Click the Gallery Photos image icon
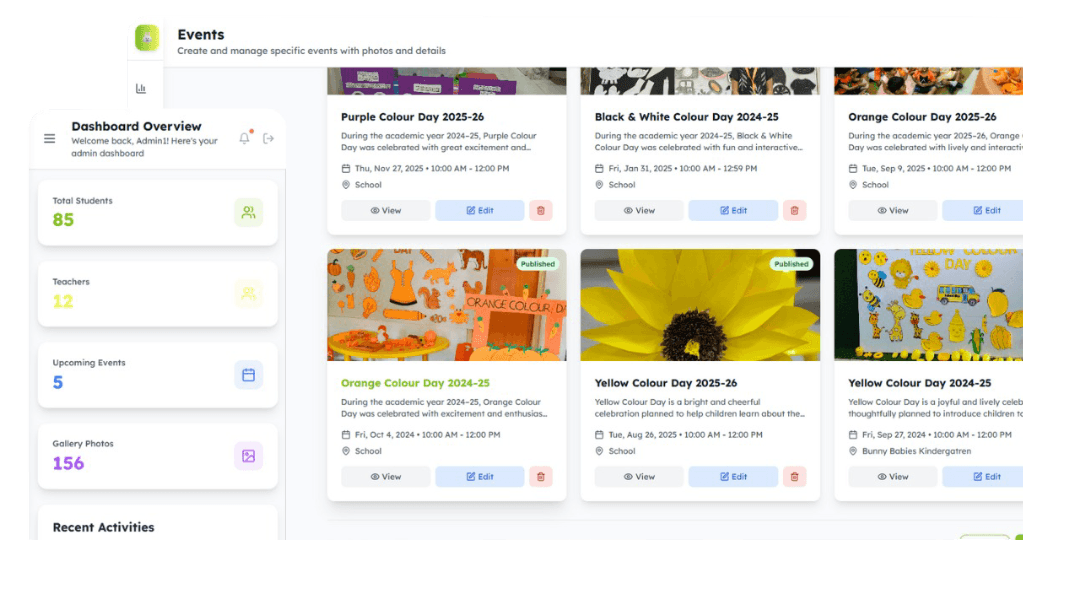 [248, 456]
